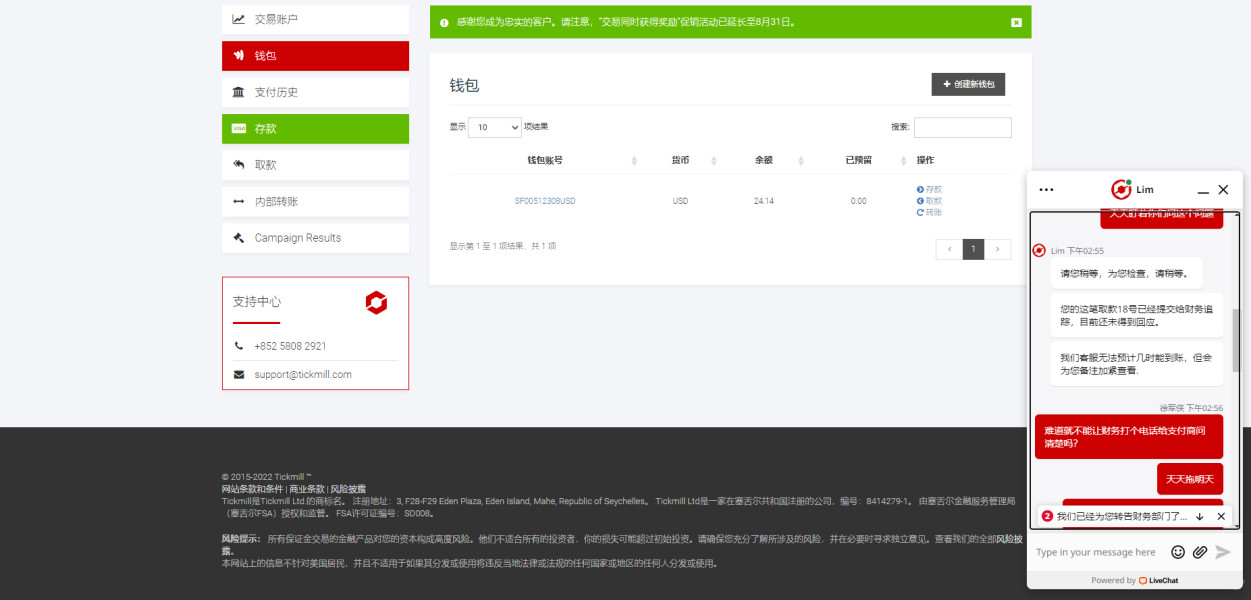This screenshot has height=600, width=1251.
Task: Focus the wallet 搜索 input field
Action: (962, 128)
